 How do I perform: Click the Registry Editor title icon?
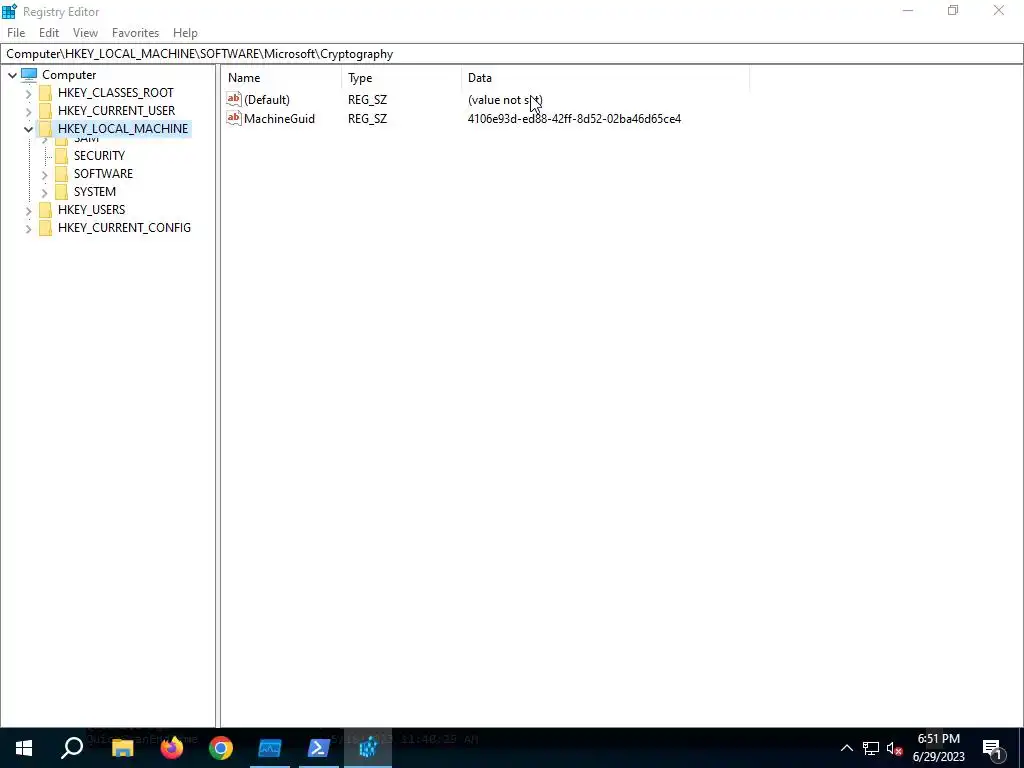click(9, 11)
